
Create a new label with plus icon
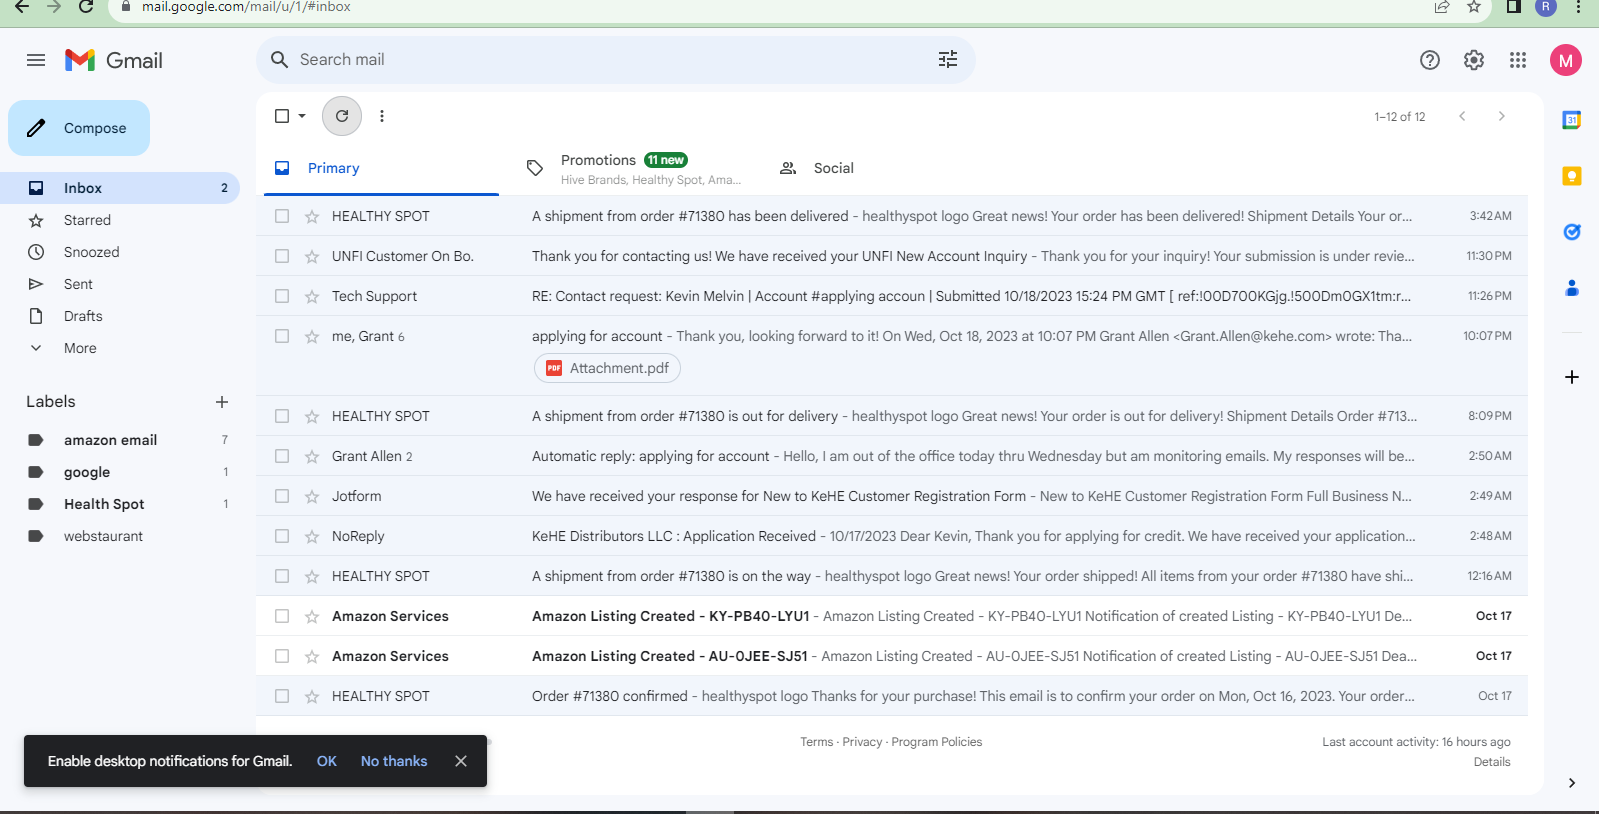(222, 402)
